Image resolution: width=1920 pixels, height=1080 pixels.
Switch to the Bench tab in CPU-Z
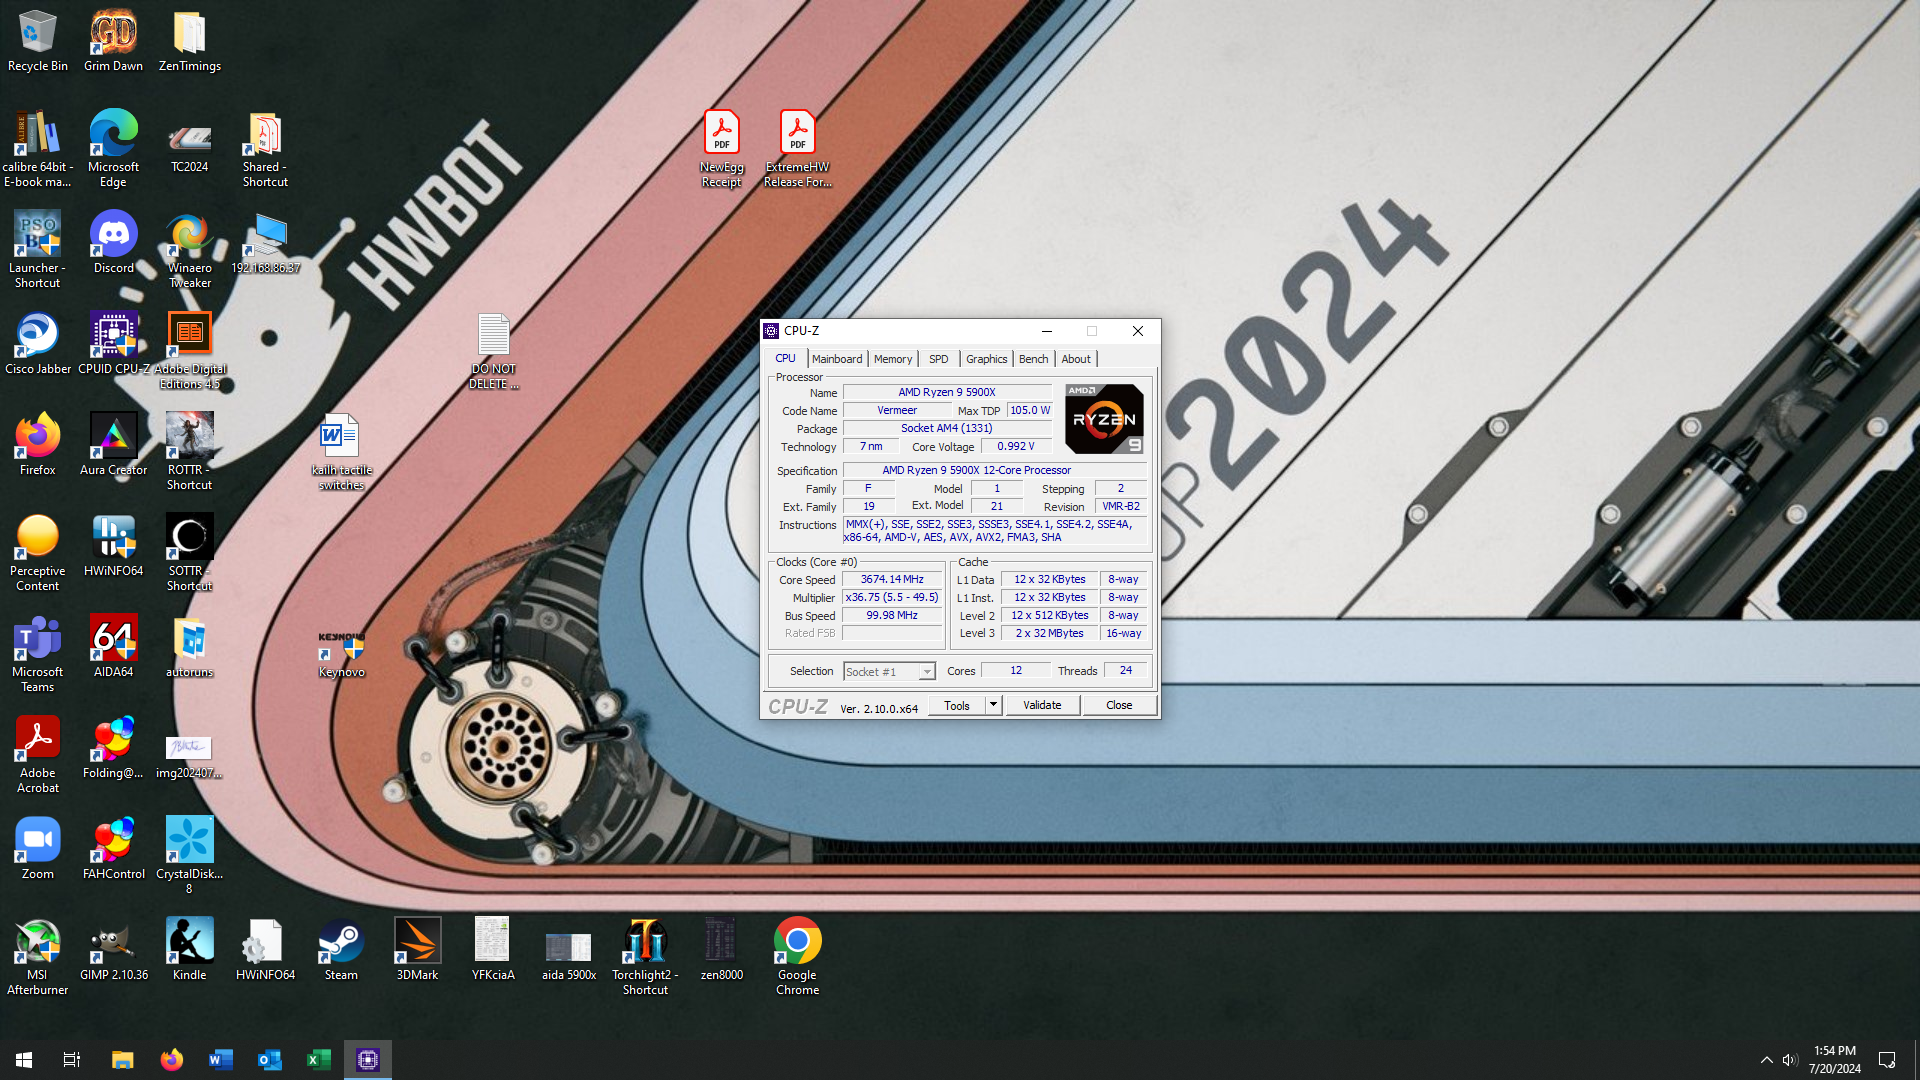pos(1033,359)
